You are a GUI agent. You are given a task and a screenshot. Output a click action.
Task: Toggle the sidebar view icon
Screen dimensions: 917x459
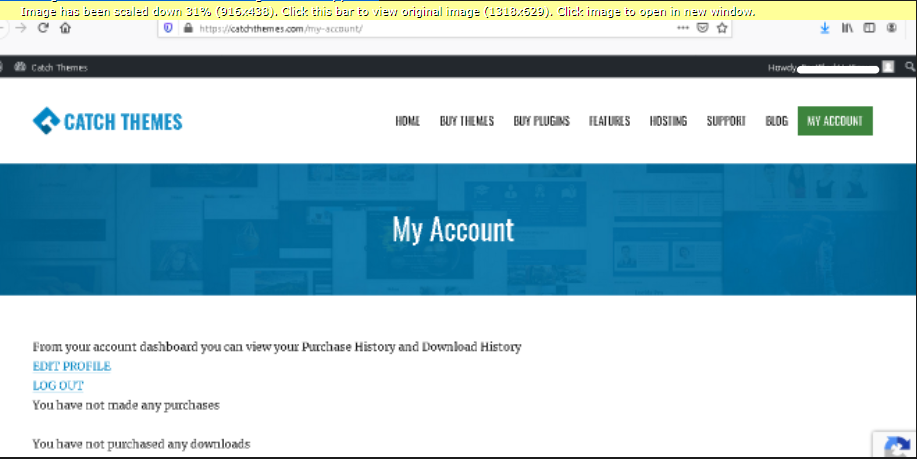point(870,28)
